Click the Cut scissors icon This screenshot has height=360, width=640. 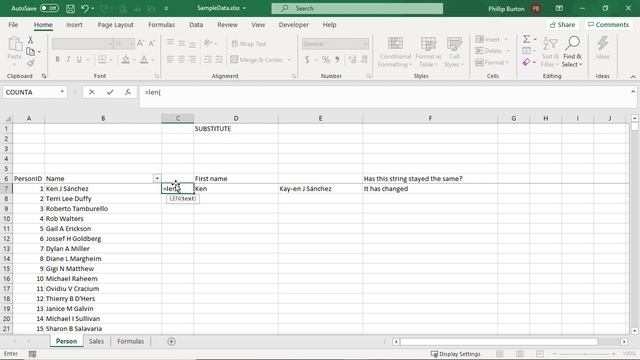pos(30,40)
